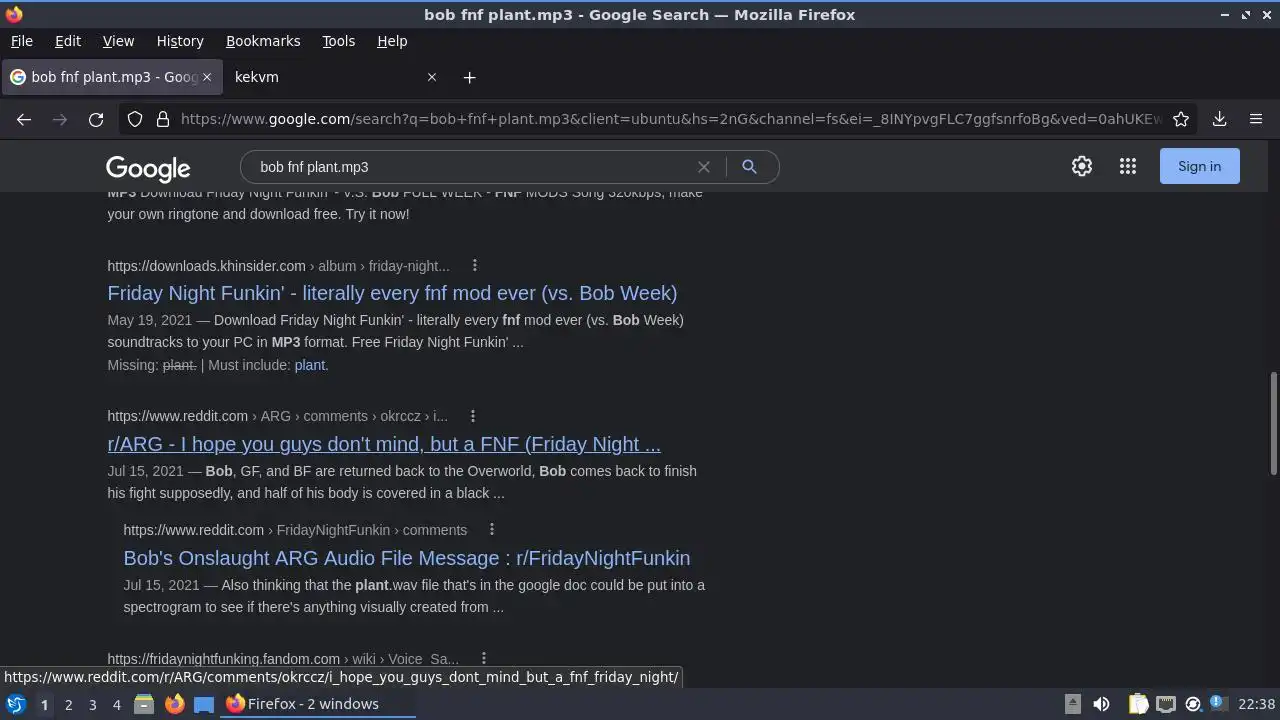Image resolution: width=1280 pixels, height=720 pixels.
Task: Open a new tab with the plus button
Action: [x=469, y=77]
